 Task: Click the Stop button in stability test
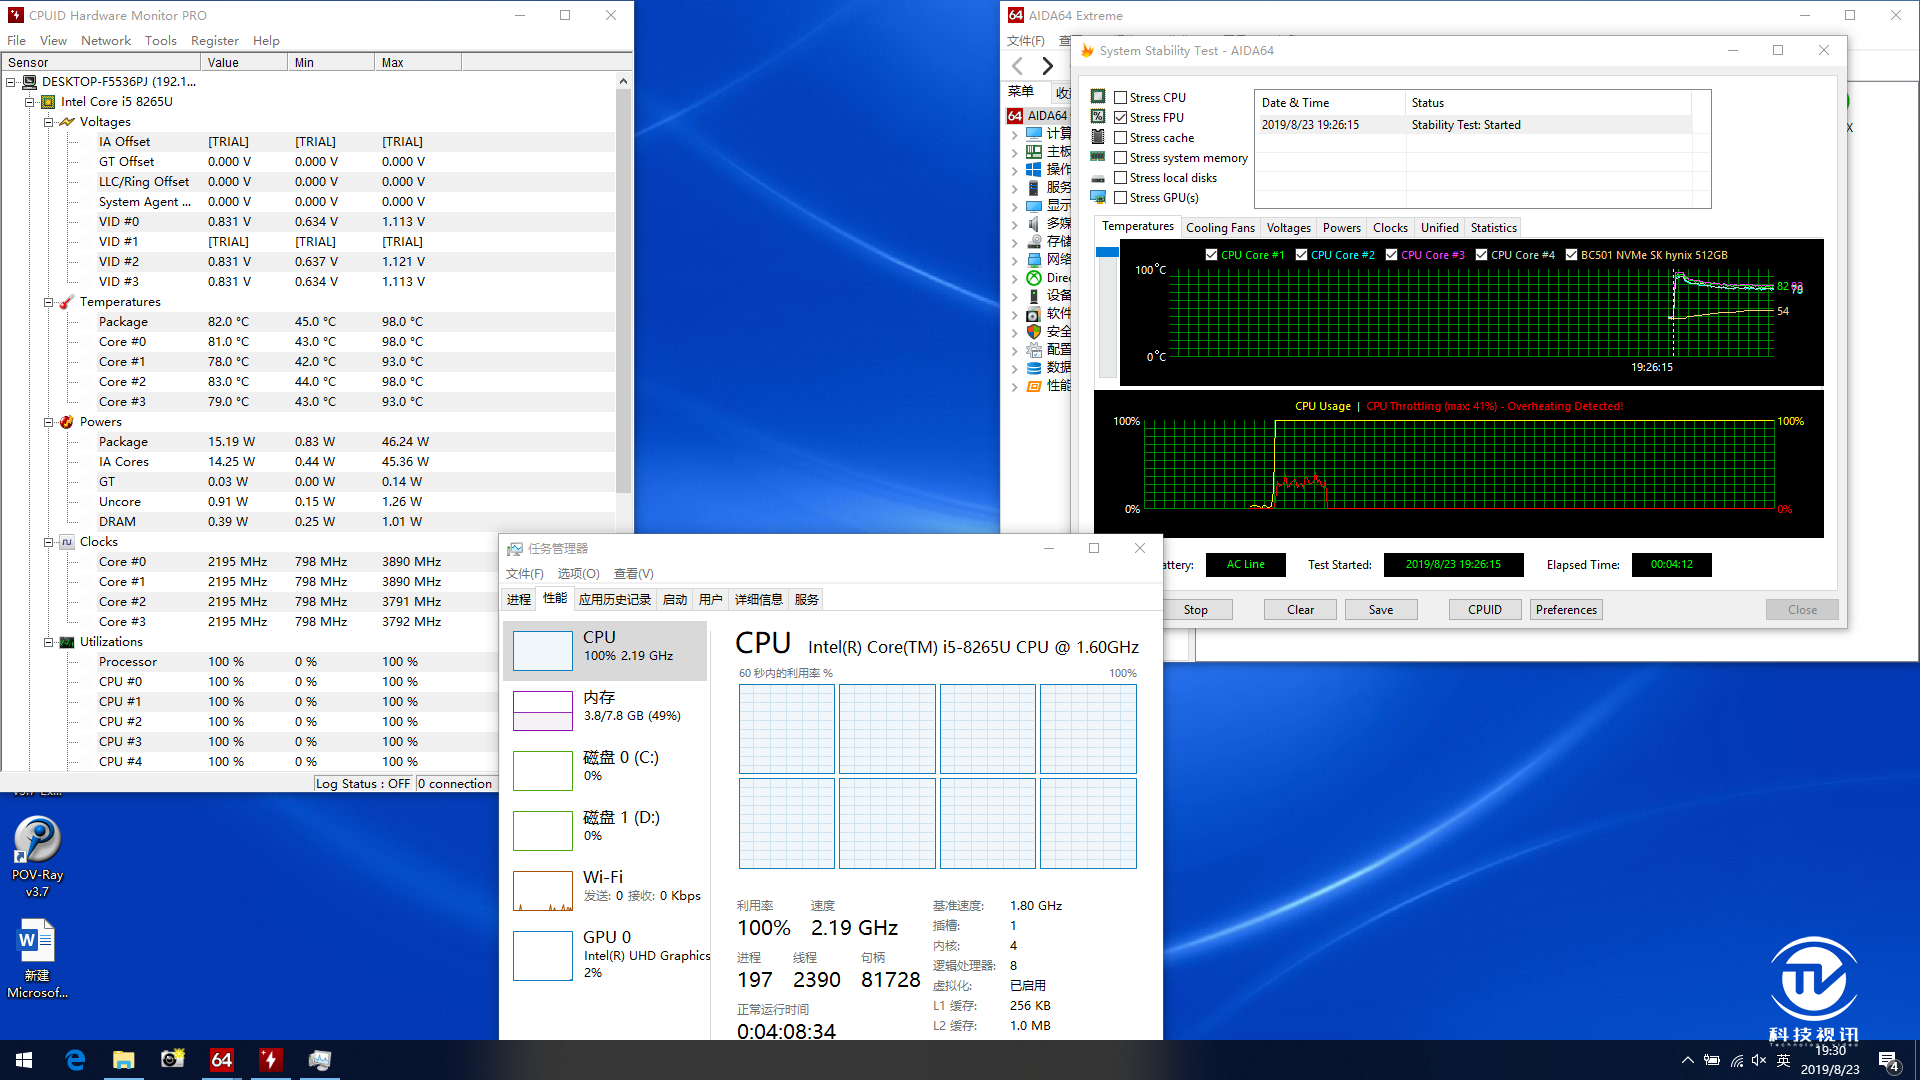click(x=1196, y=610)
